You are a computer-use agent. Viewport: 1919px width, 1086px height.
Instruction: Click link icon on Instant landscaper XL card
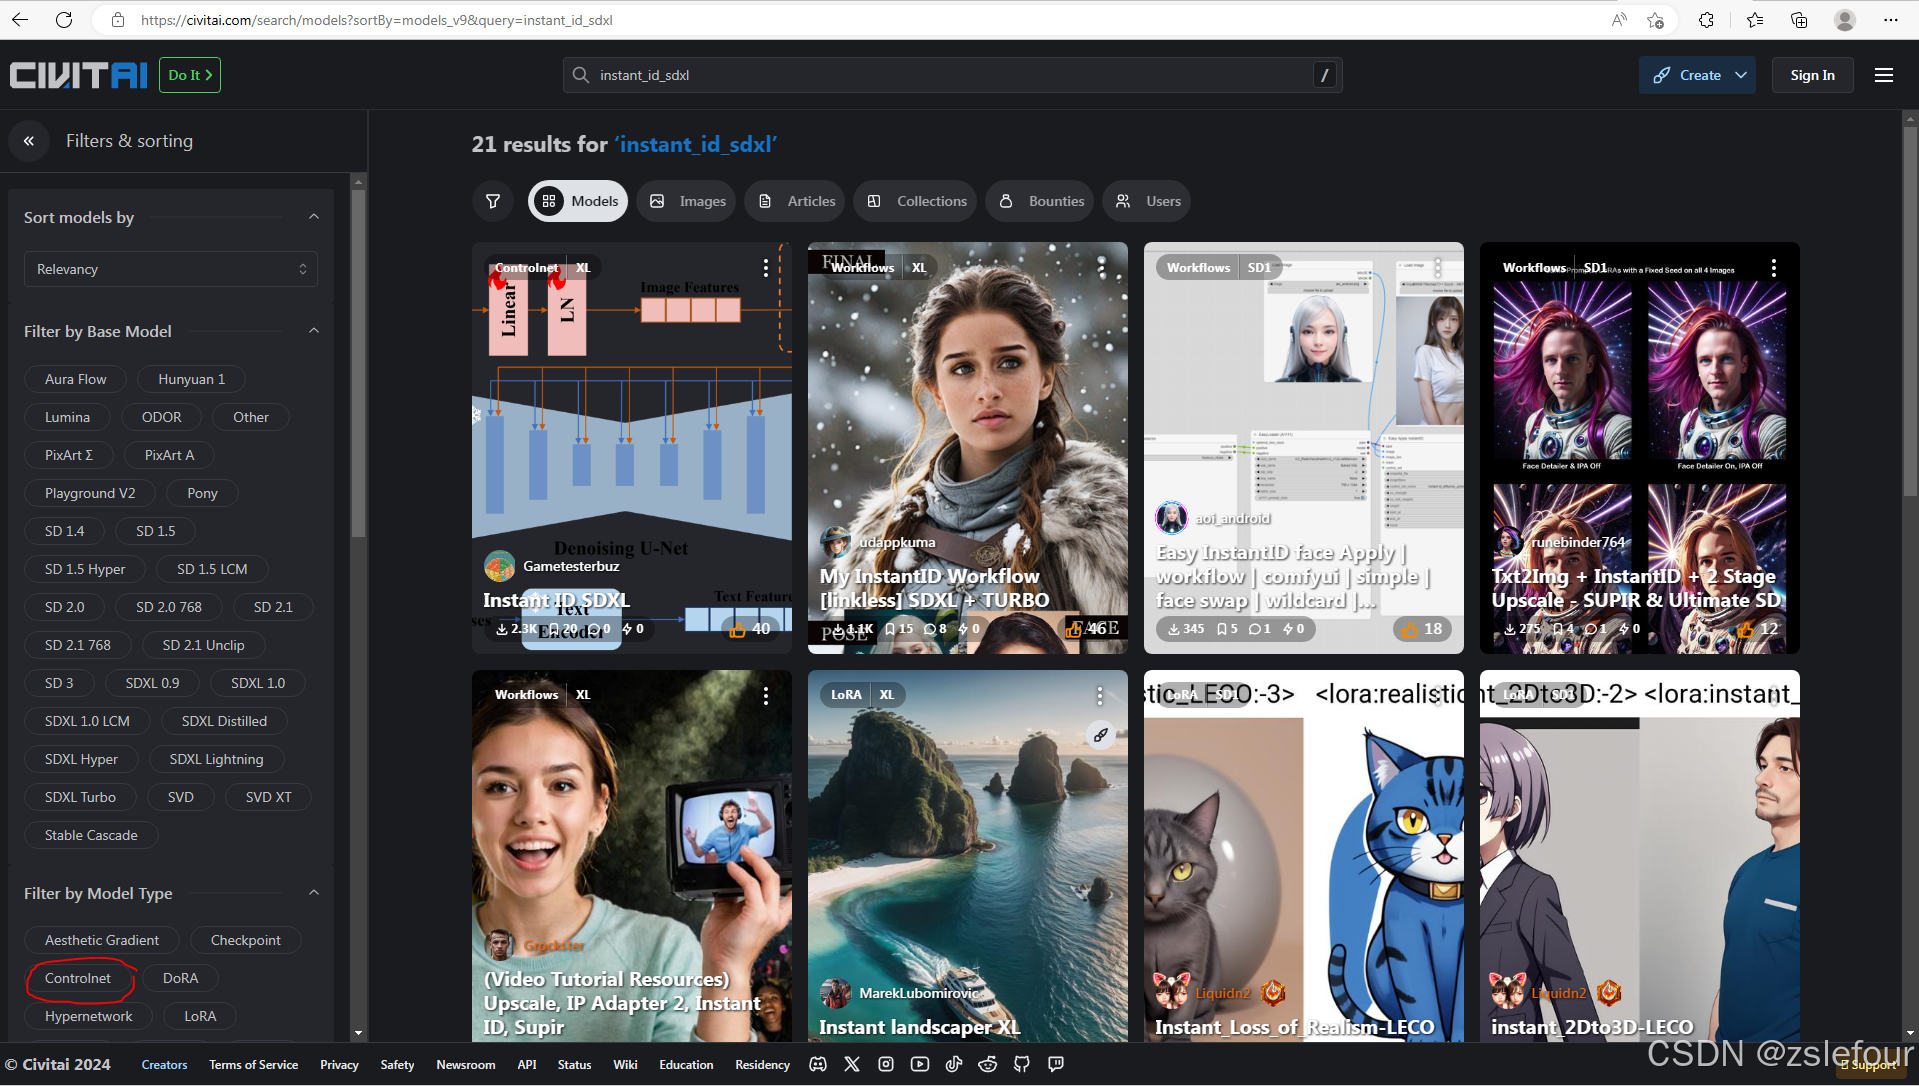coord(1100,735)
